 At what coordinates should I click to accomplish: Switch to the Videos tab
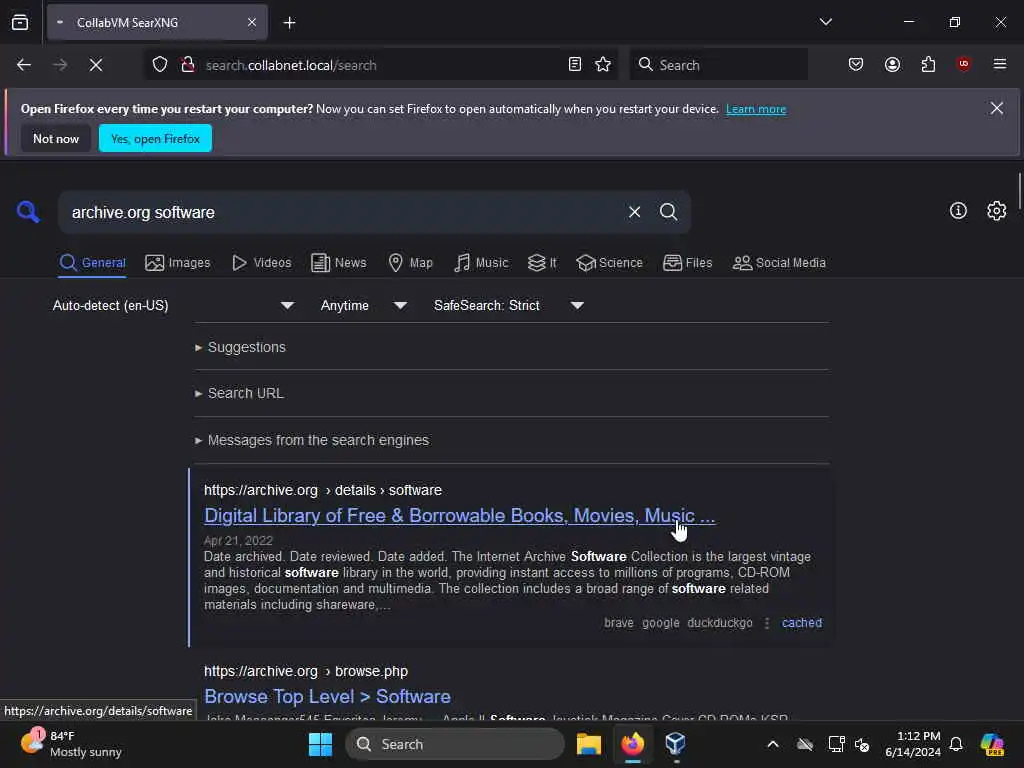262,263
